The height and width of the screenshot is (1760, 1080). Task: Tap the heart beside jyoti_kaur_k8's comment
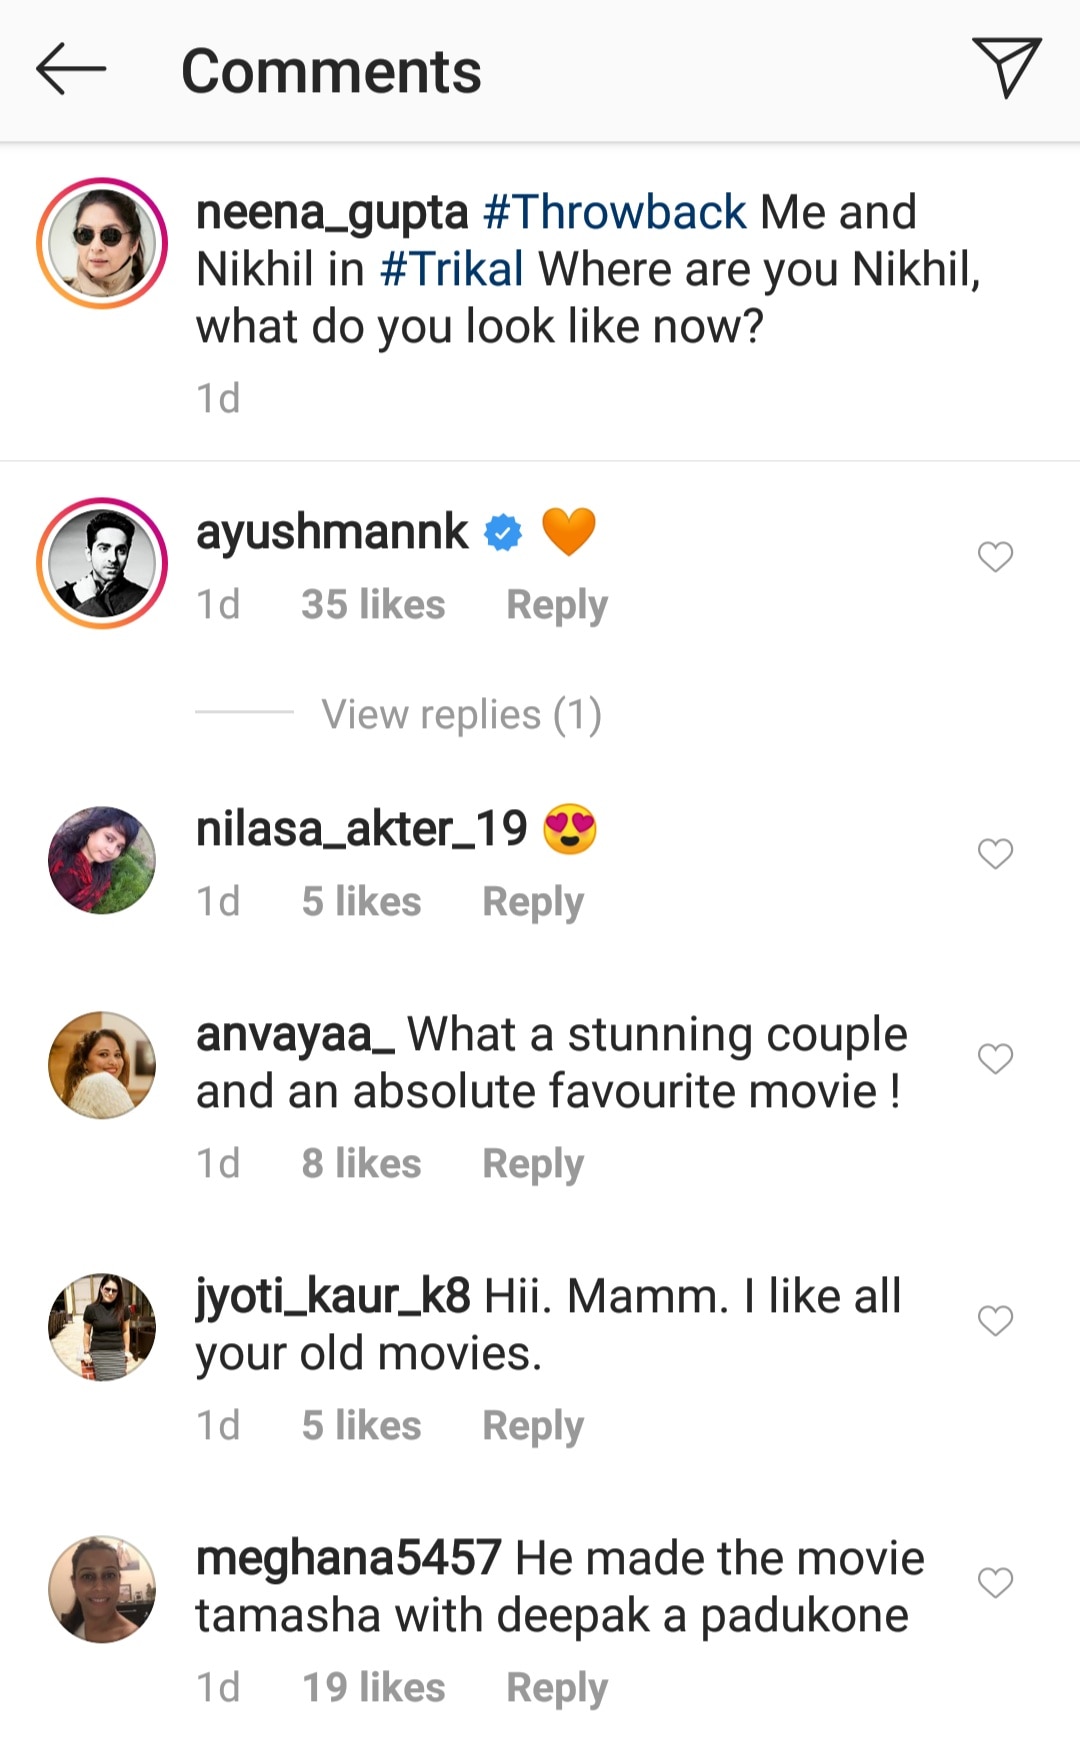click(995, 1321)
